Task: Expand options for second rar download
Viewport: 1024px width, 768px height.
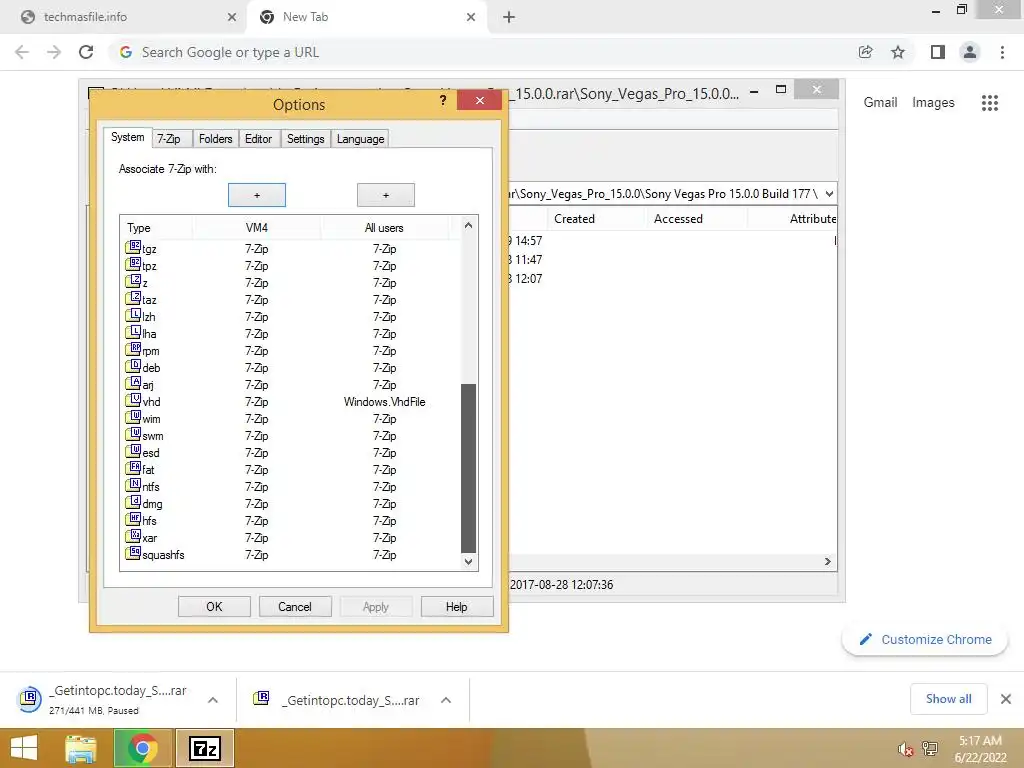Action: (446, 700)
